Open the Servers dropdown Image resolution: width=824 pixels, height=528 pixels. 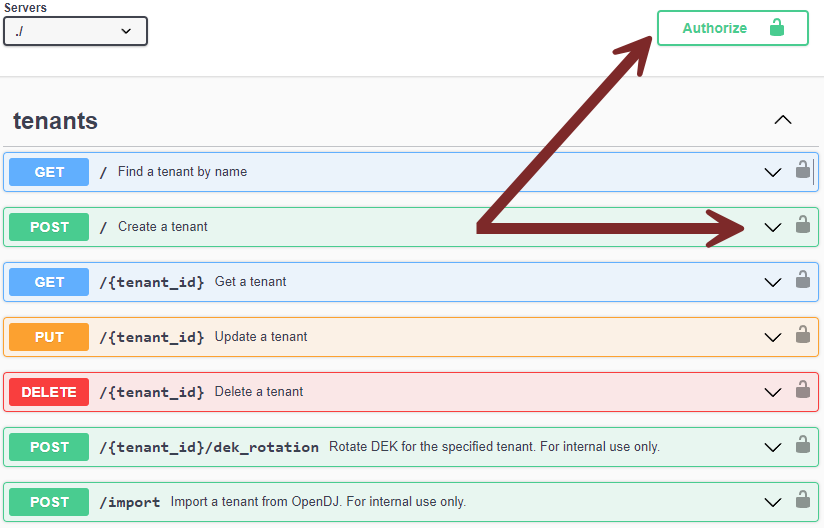point(75,31)
